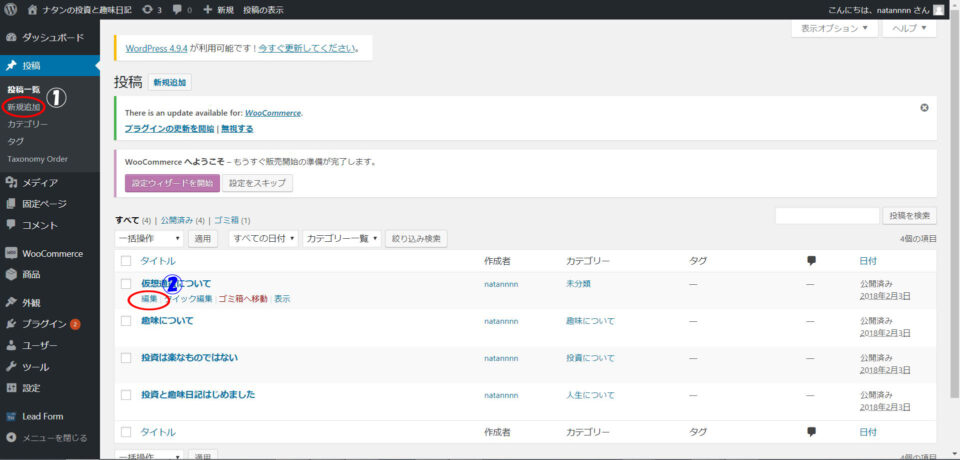
Task: Click 投稿の表示 in the admin bar
Action: coord(263,10)
